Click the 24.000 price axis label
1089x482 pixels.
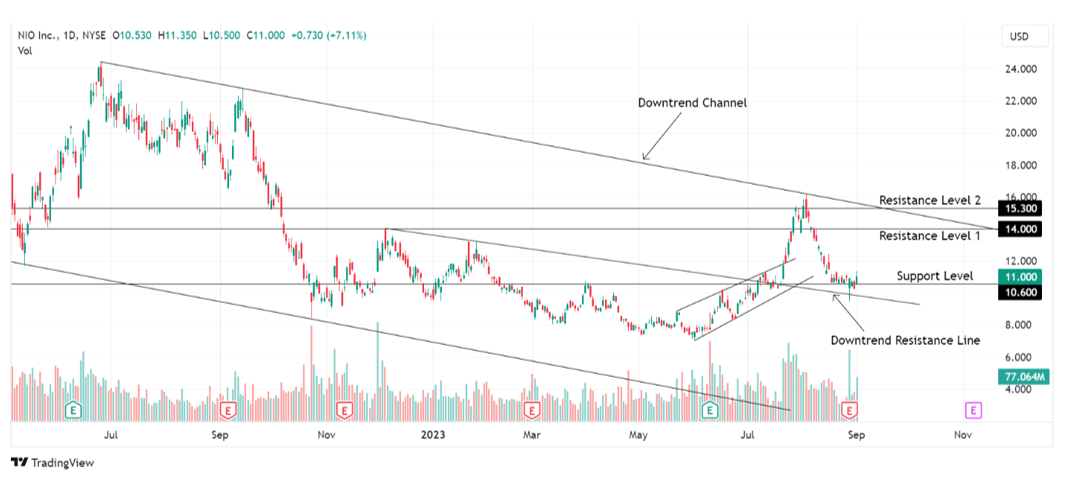[1022, 69]
